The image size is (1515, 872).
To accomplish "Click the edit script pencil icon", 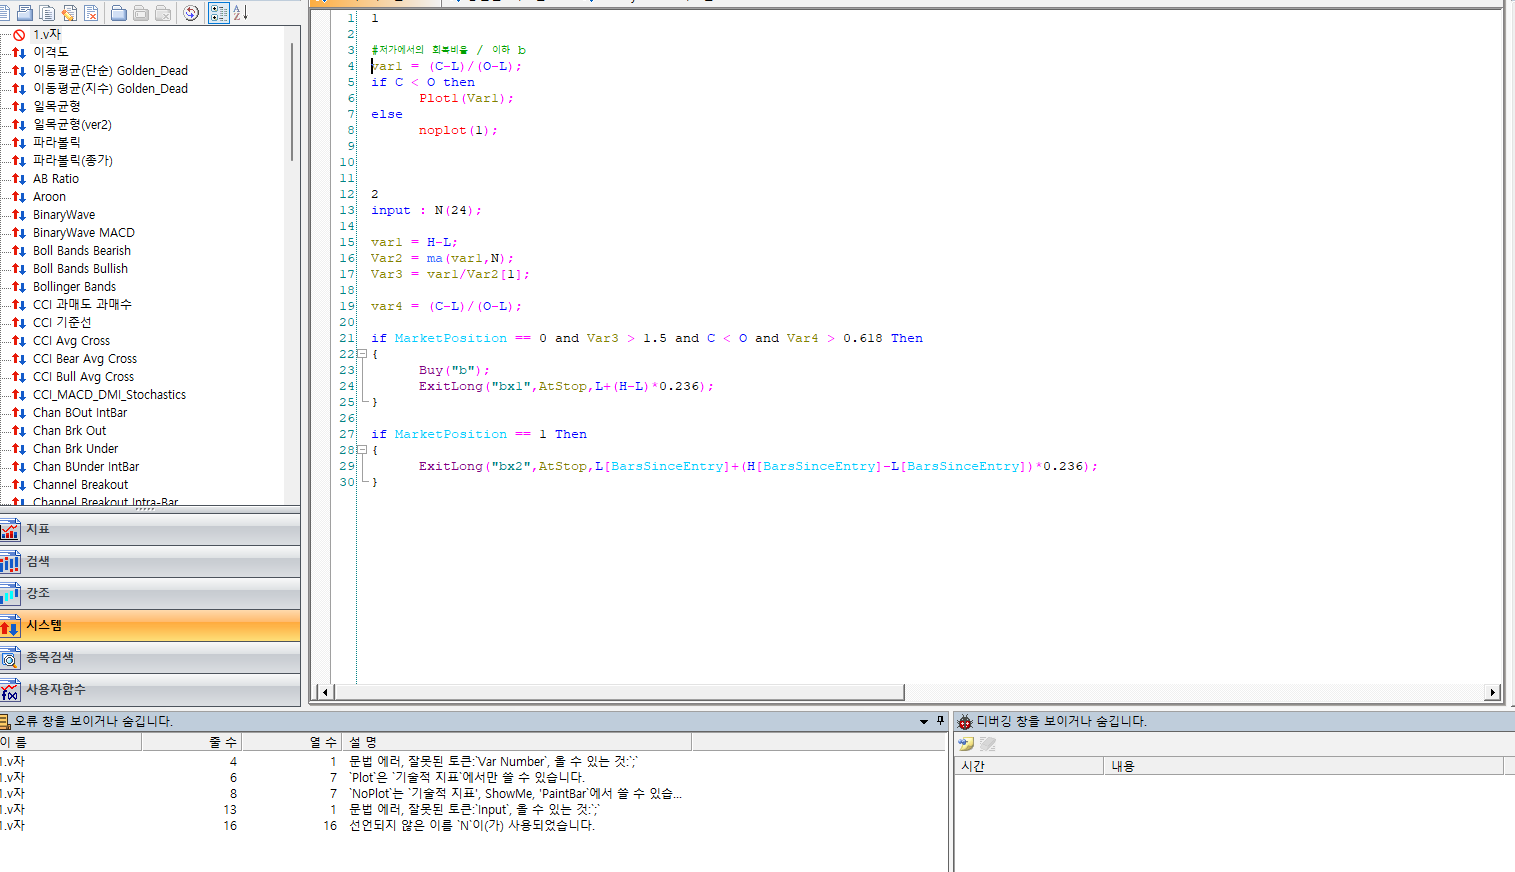I will [69, 13].
